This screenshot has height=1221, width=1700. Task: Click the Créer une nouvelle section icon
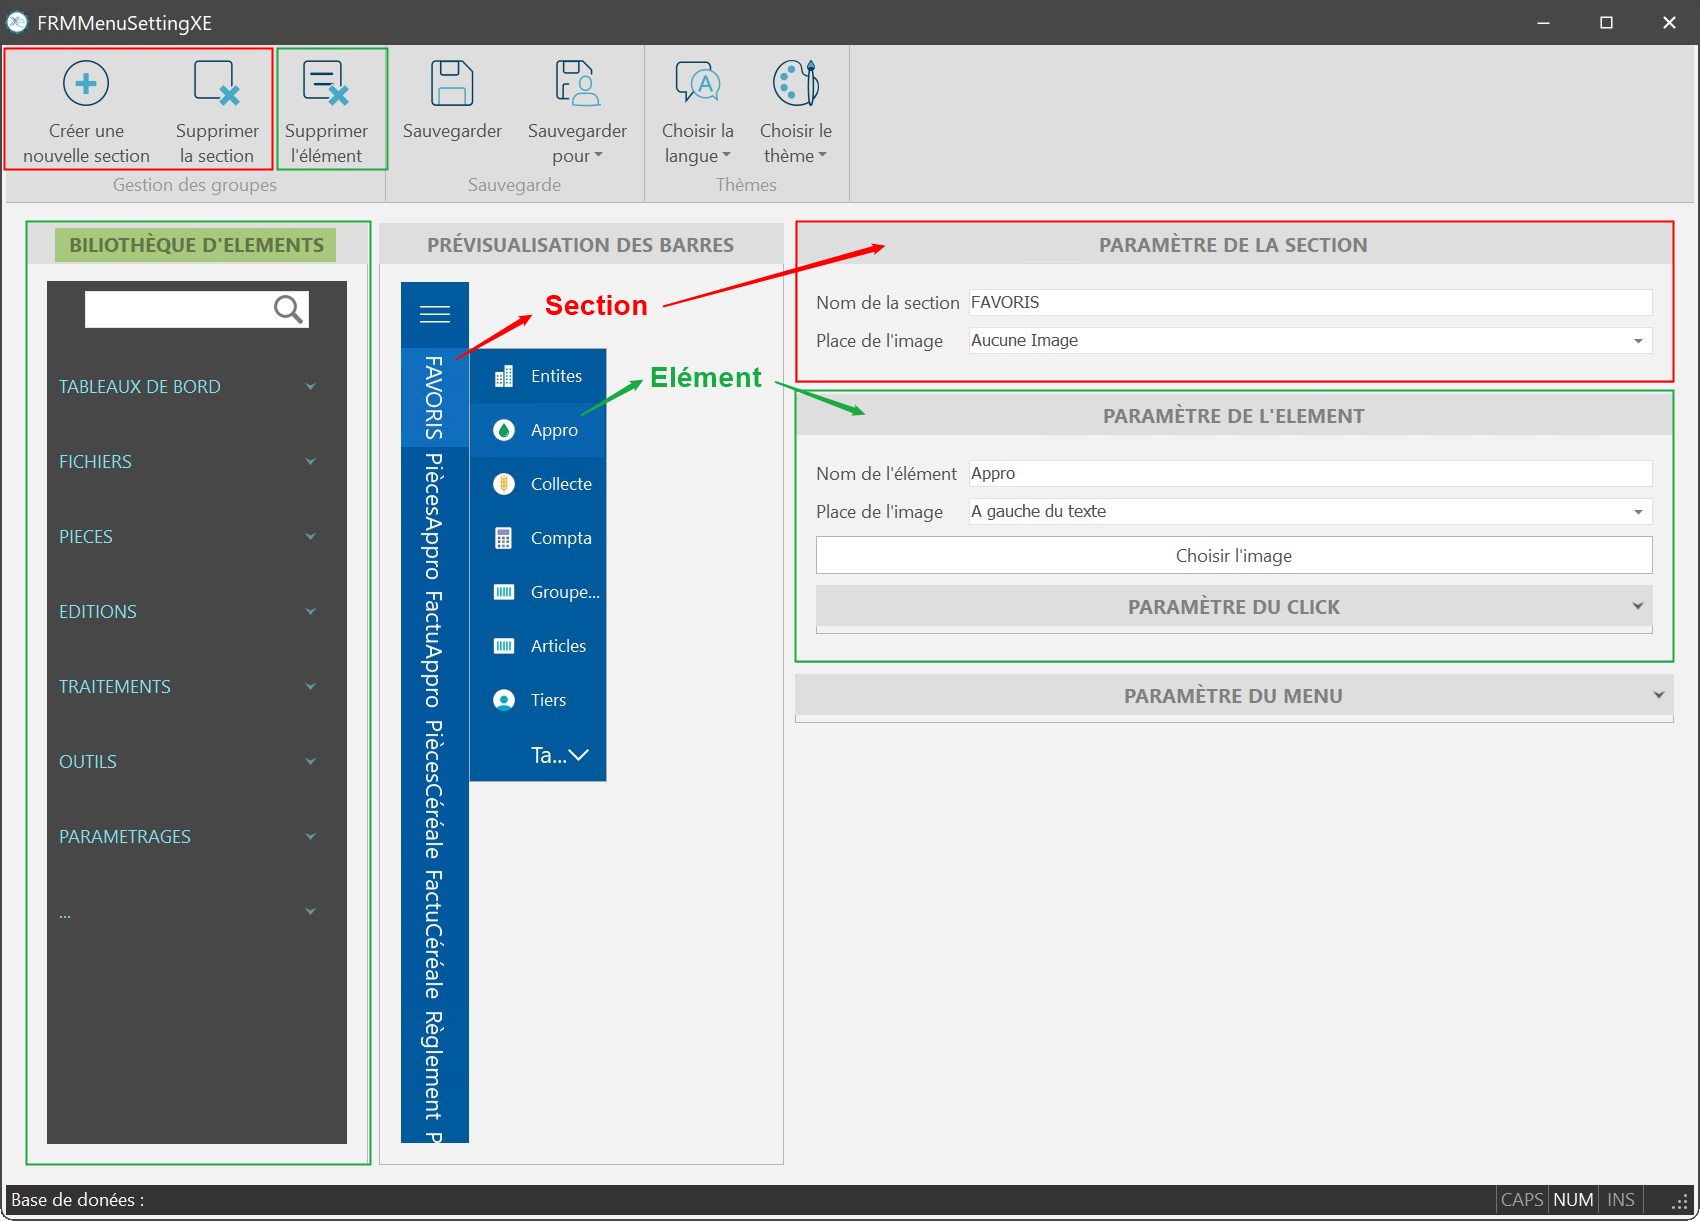click(x=86, y=83)
